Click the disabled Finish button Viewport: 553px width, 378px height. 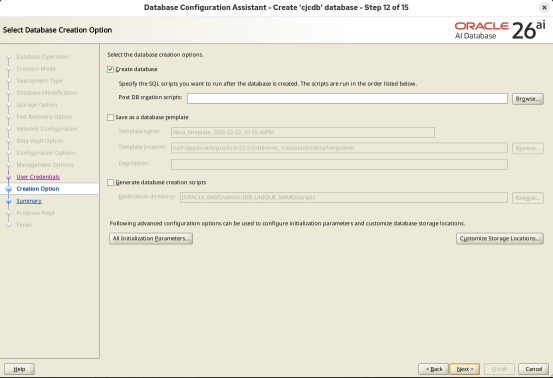[499, 369]
